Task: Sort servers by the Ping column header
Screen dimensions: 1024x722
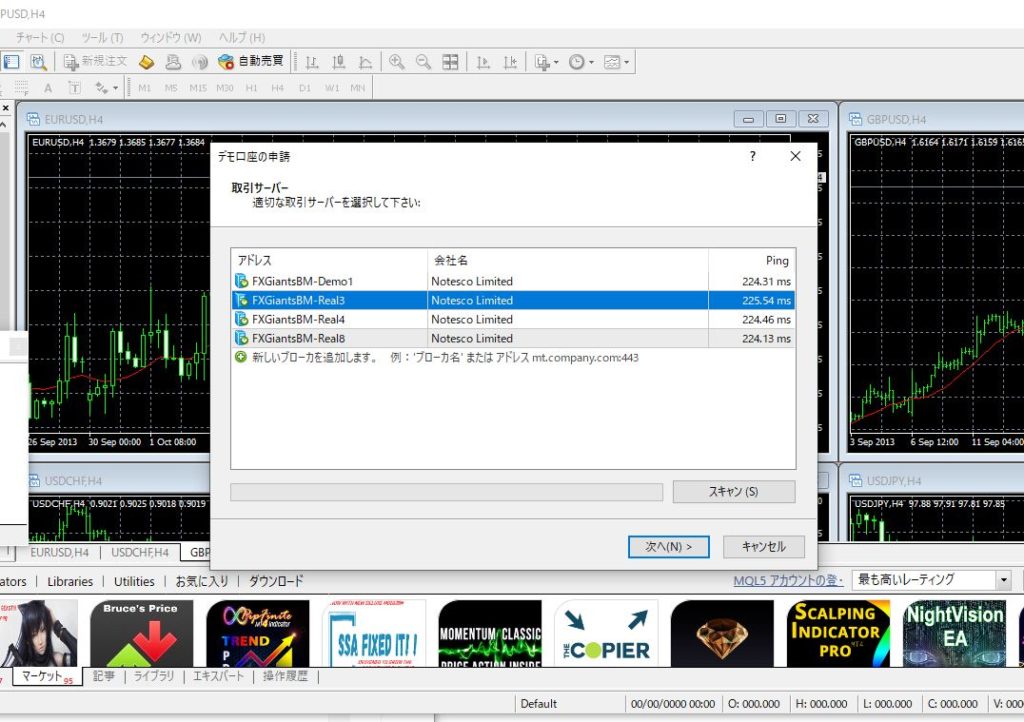Action: 752,260
